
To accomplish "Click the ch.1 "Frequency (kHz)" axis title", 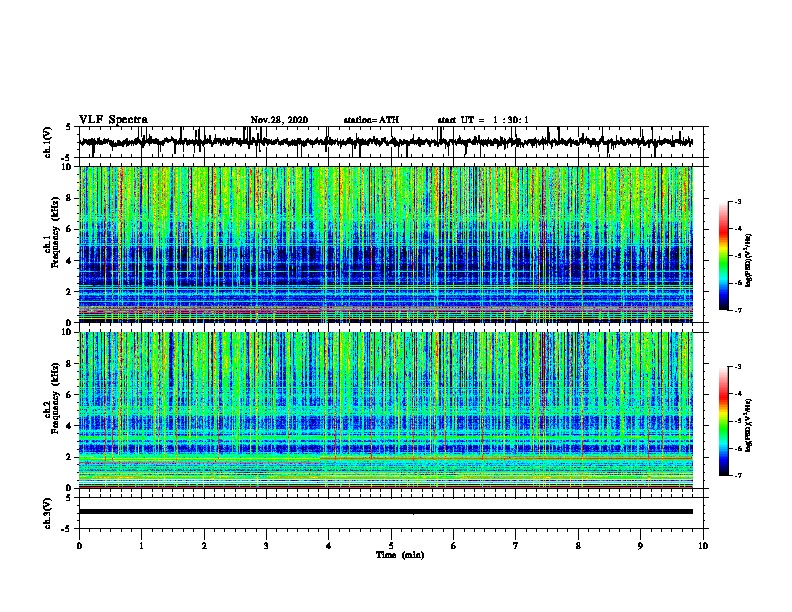I will [55, 233].
